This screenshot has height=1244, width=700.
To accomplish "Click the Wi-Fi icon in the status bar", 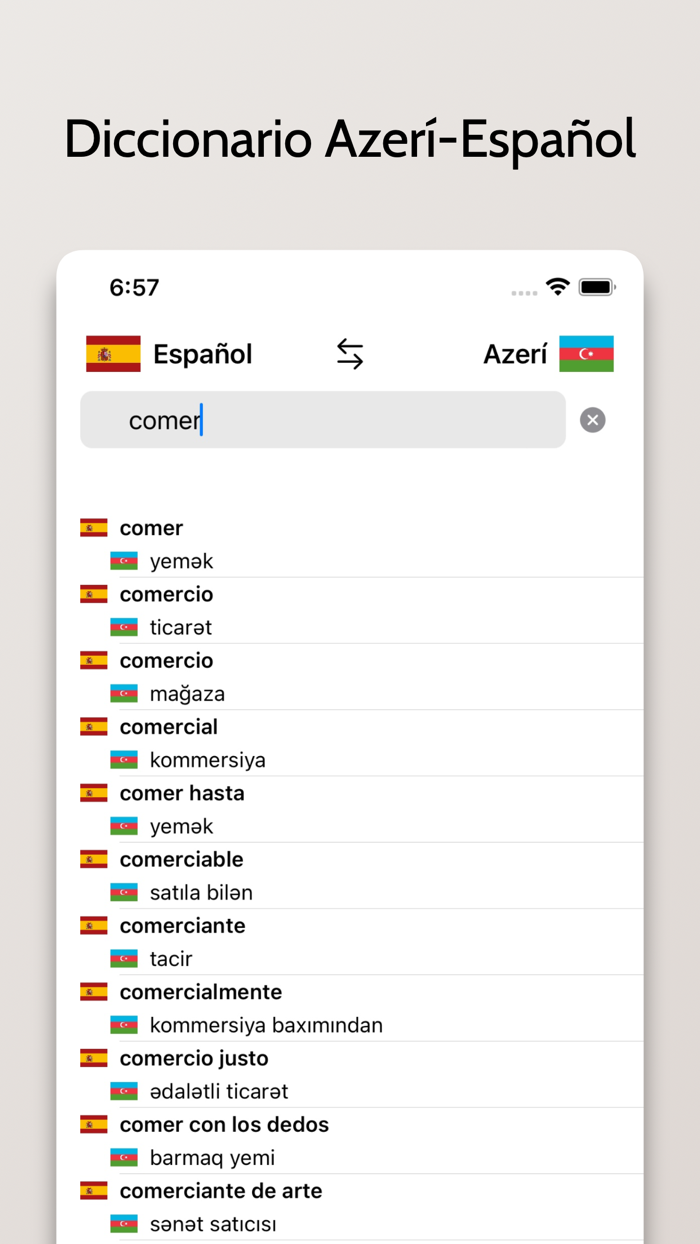I will coord(557,286).
